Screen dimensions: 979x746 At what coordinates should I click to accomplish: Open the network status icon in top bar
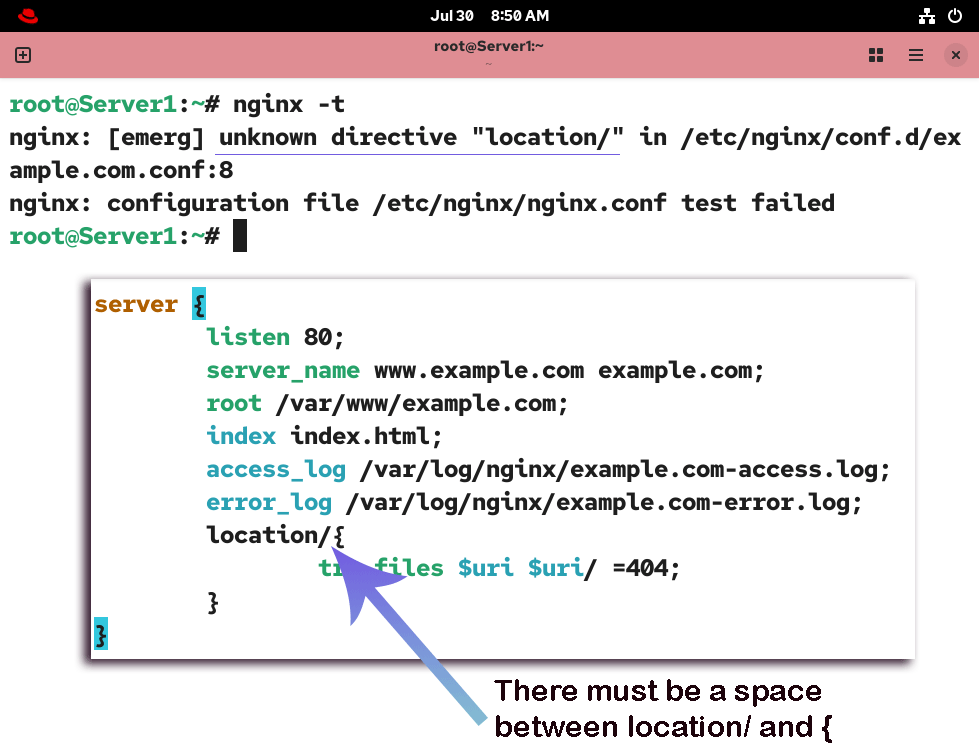pos(927,16)
